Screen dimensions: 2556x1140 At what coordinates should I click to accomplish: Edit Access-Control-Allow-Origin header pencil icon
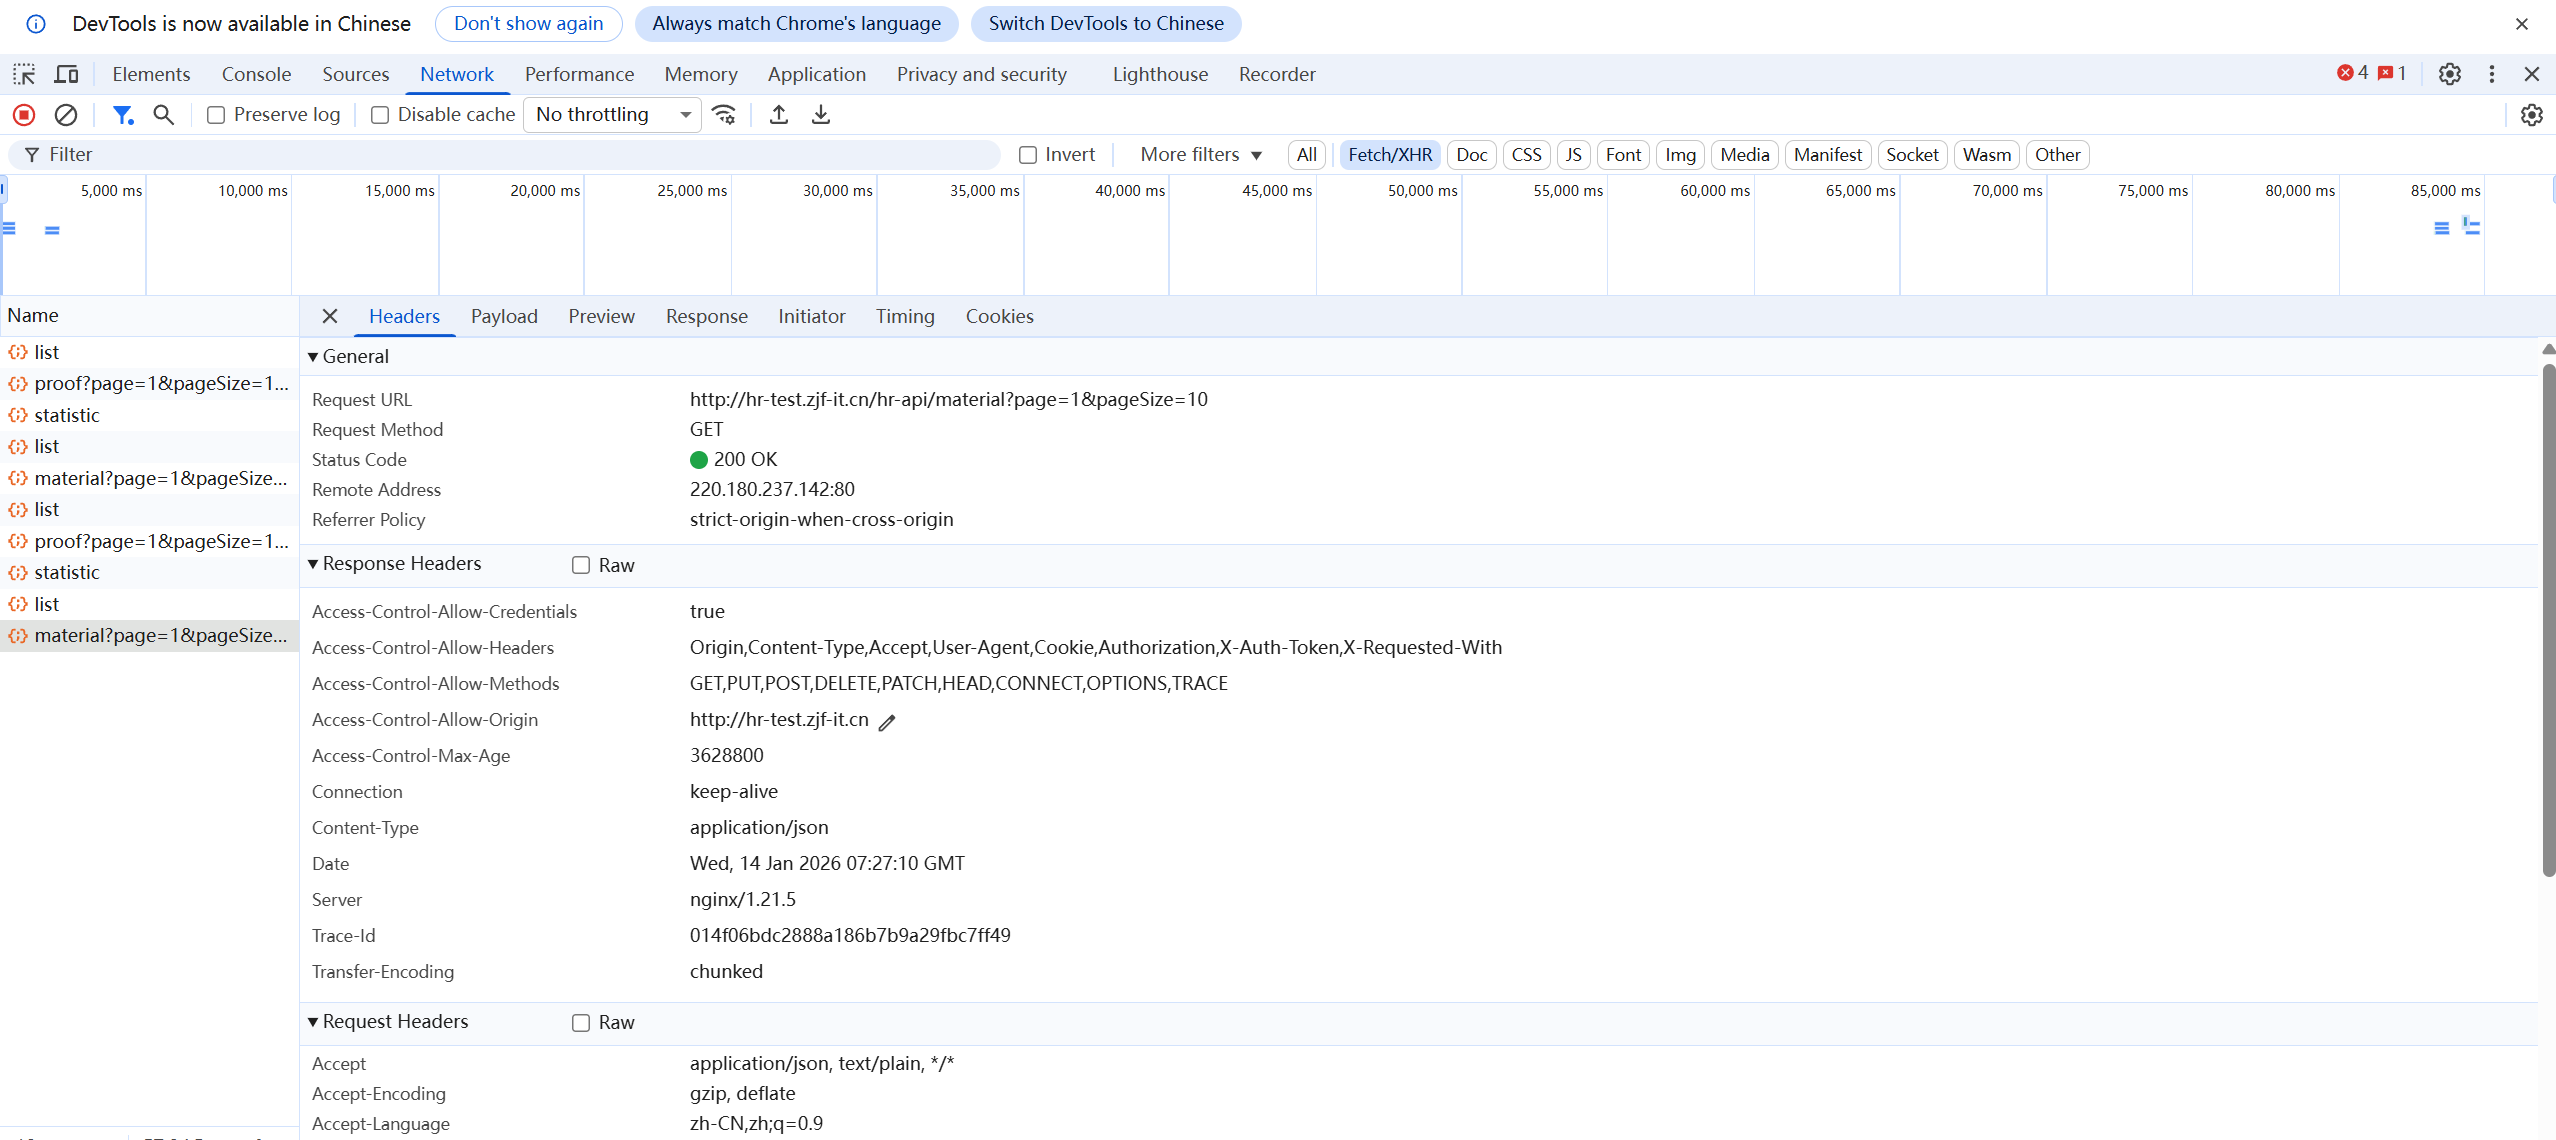coord(887,722)
